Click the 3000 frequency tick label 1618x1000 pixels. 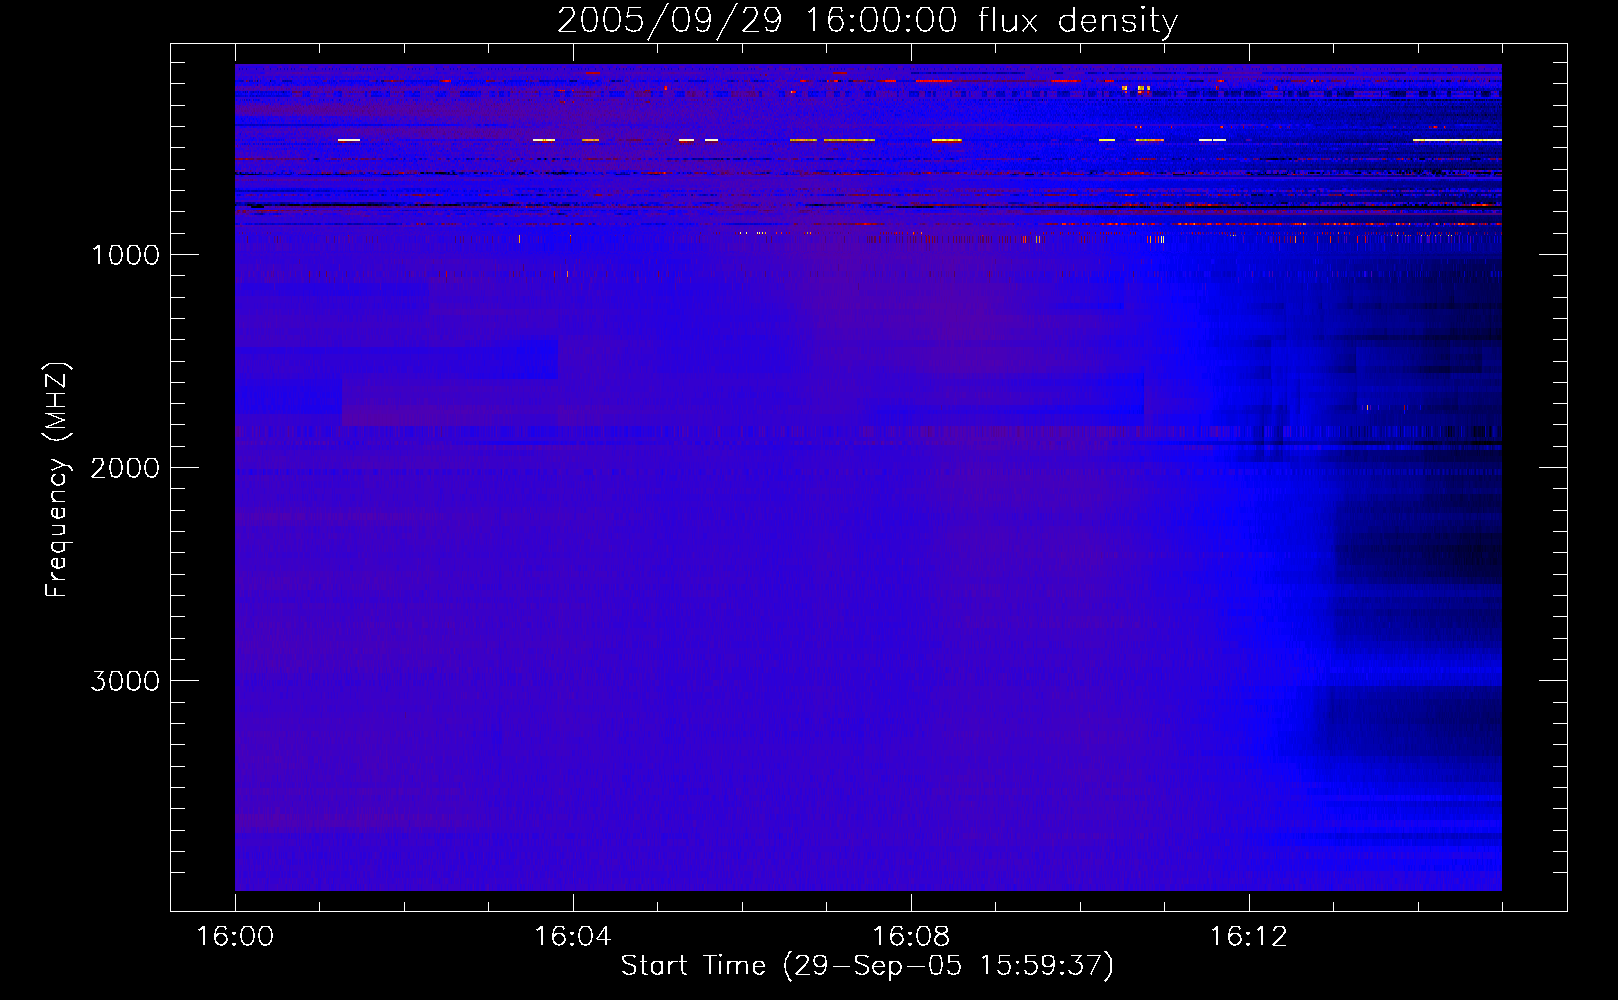125,681
